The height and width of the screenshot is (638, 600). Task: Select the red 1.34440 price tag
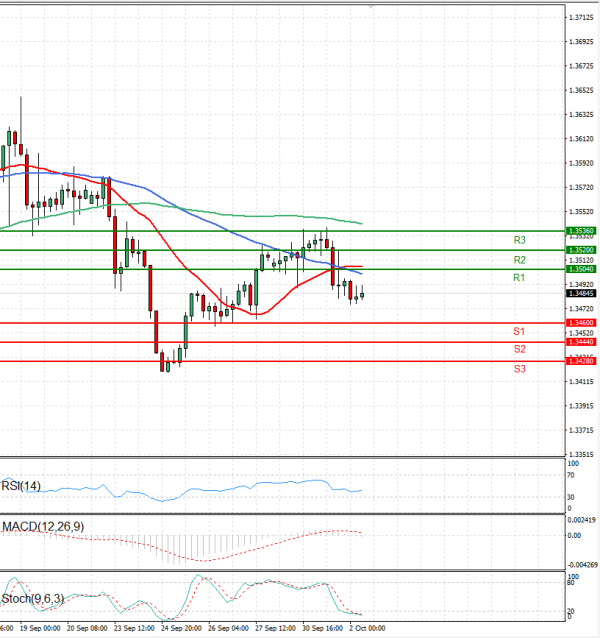pyautogui.click(x=581, y=342)
